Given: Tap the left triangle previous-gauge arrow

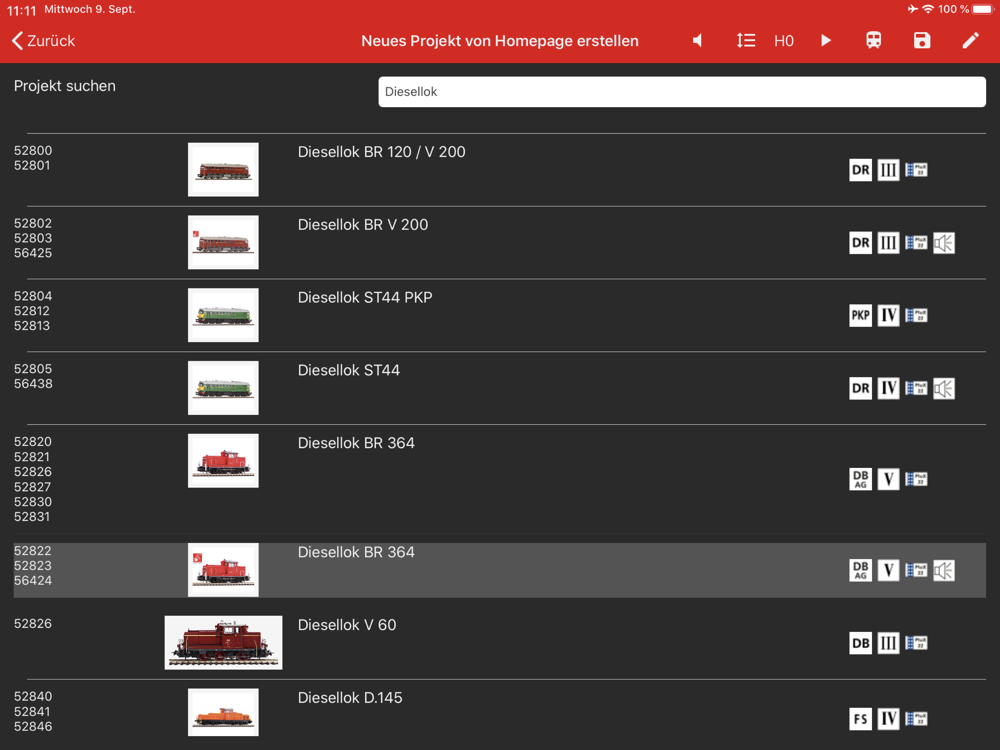Looking at the screenshot, I should coord(698,41).
